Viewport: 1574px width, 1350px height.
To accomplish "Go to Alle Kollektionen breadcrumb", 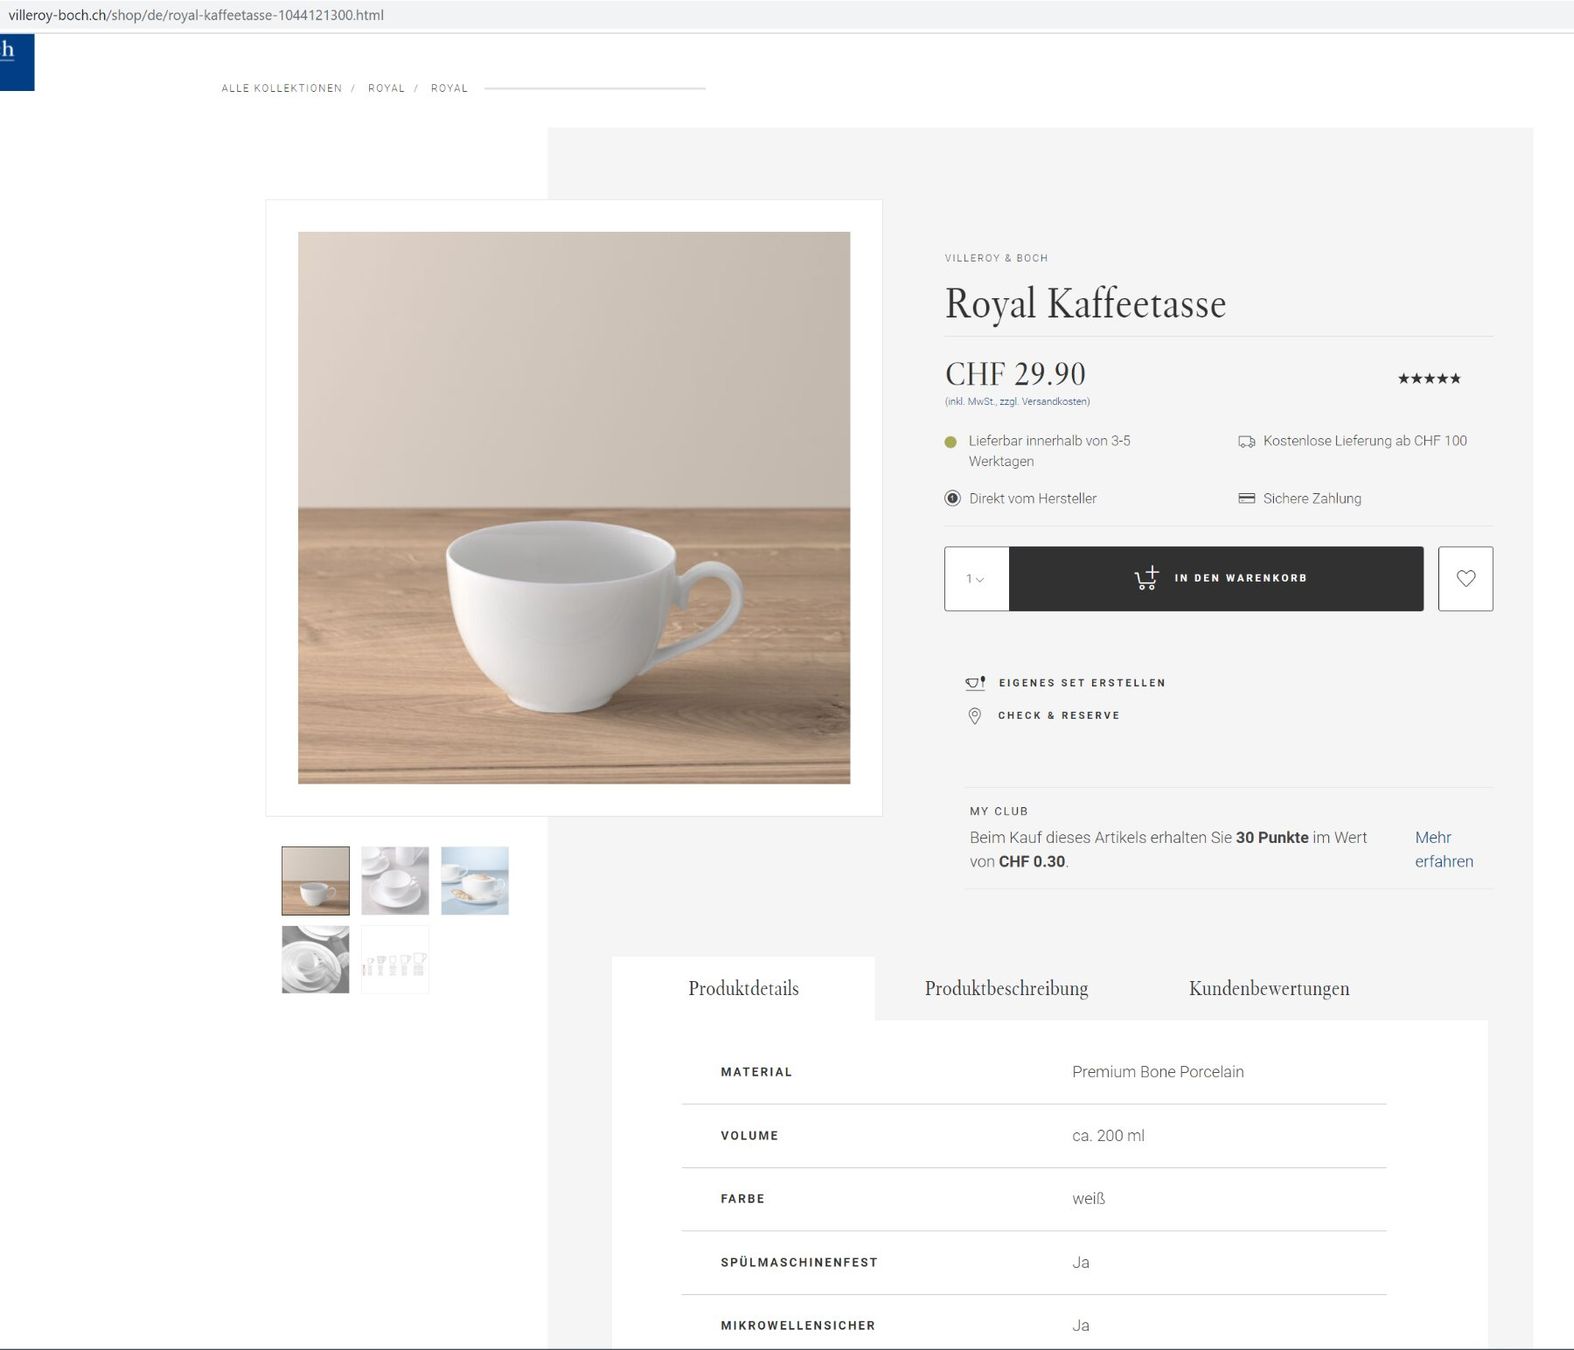I will [282, 88].
